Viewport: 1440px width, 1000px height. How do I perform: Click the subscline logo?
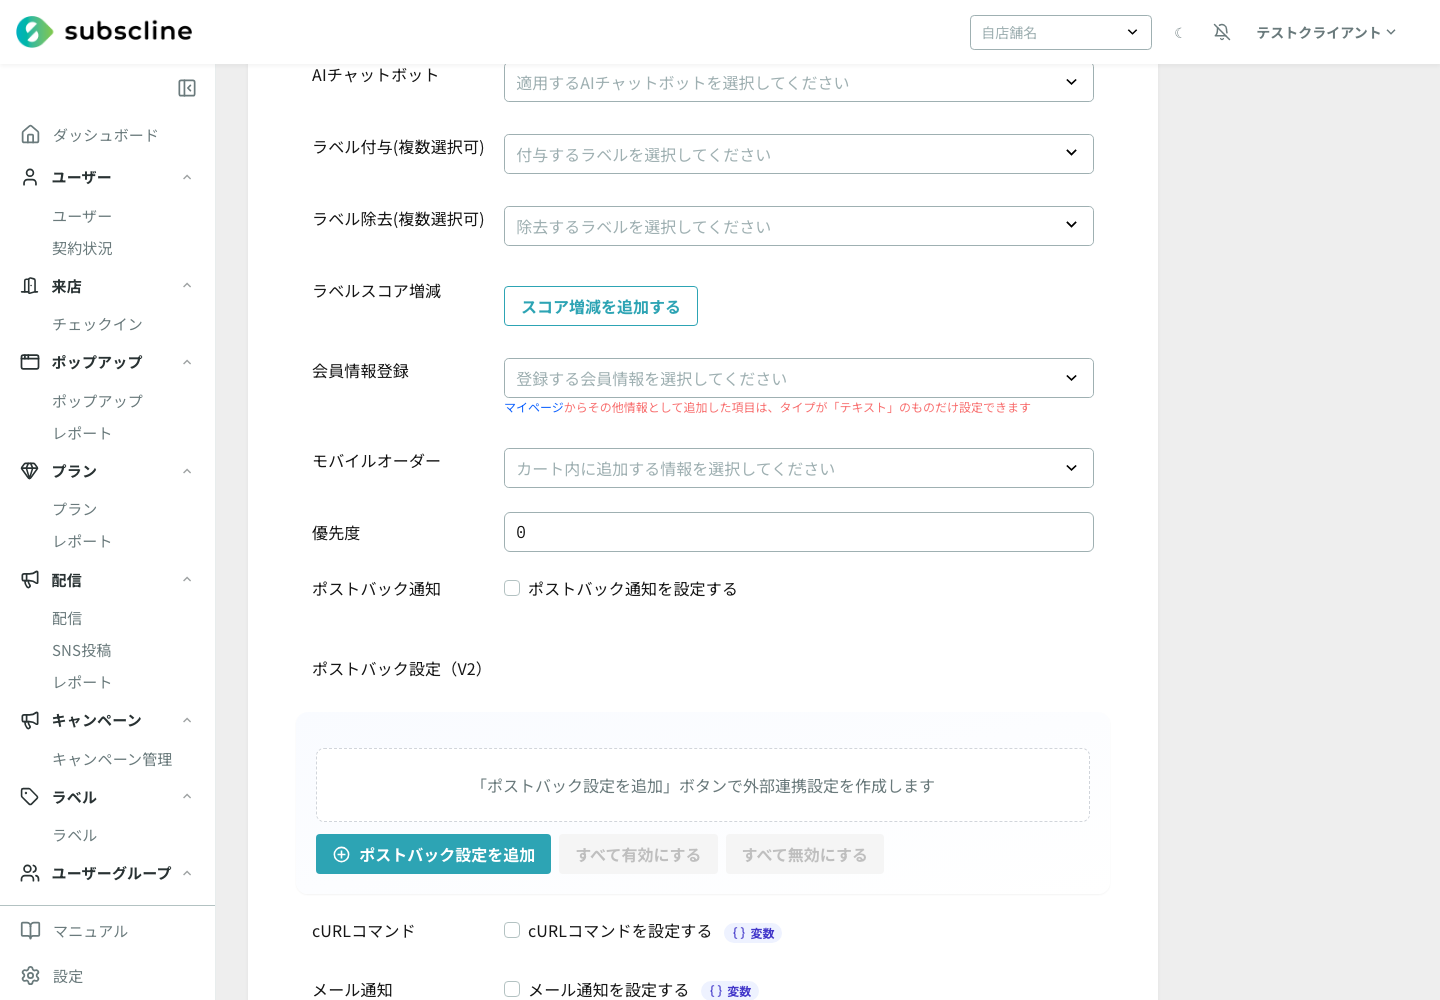pyautogui.click(x=104, y=32)
